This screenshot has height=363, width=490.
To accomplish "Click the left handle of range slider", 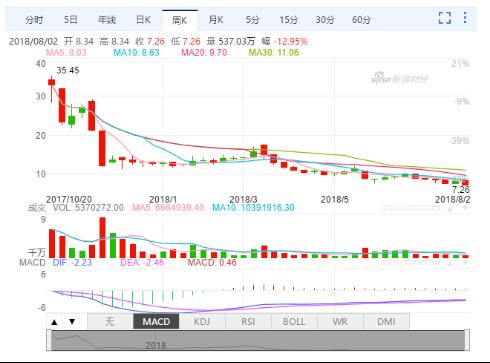I will click(49, 340).
